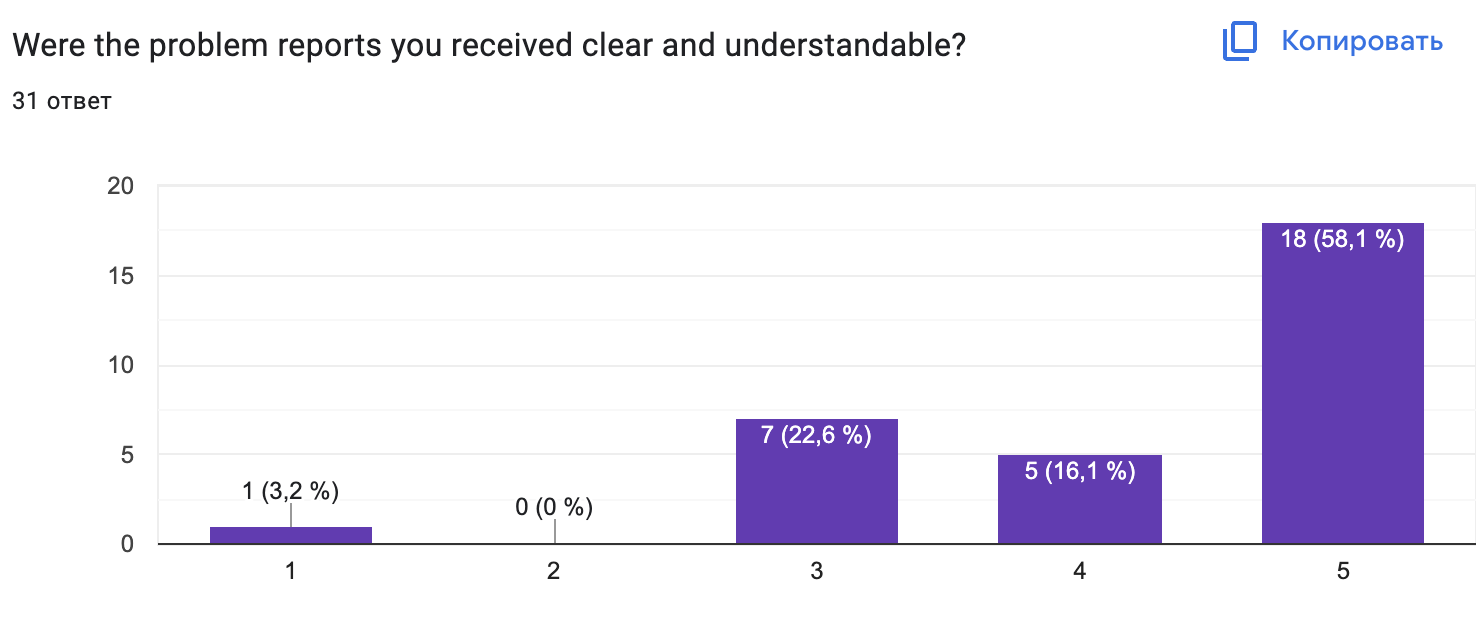The width and height of the screenshot is (1477, 623).
Task: Select the '7 (22,6 %)' data label
Action: [816, 436]
